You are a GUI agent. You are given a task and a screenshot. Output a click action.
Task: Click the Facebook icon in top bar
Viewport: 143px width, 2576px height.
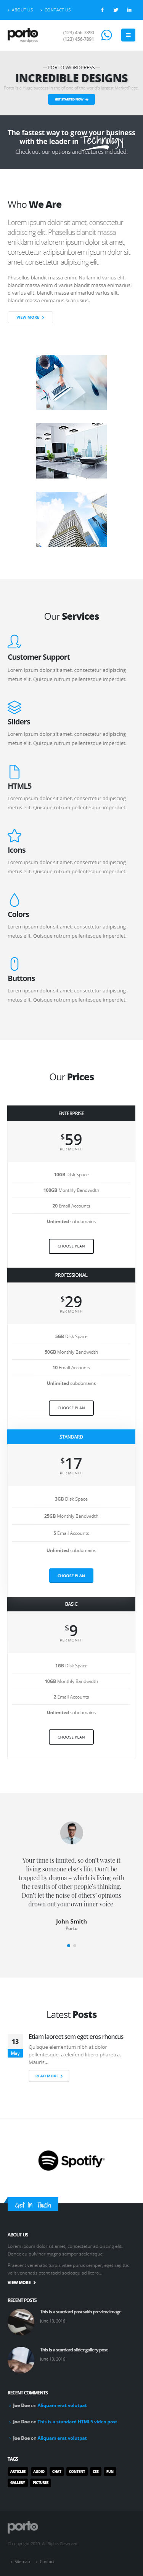[x=102, y=10]
